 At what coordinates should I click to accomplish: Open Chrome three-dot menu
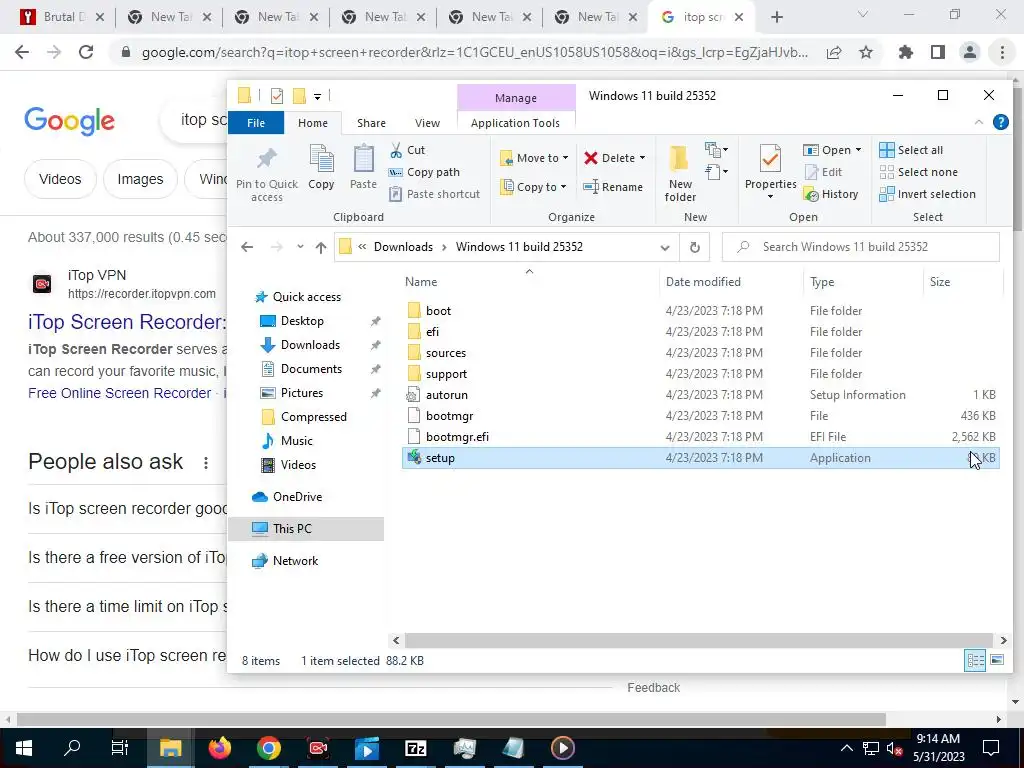click(x=1002, y=52)
